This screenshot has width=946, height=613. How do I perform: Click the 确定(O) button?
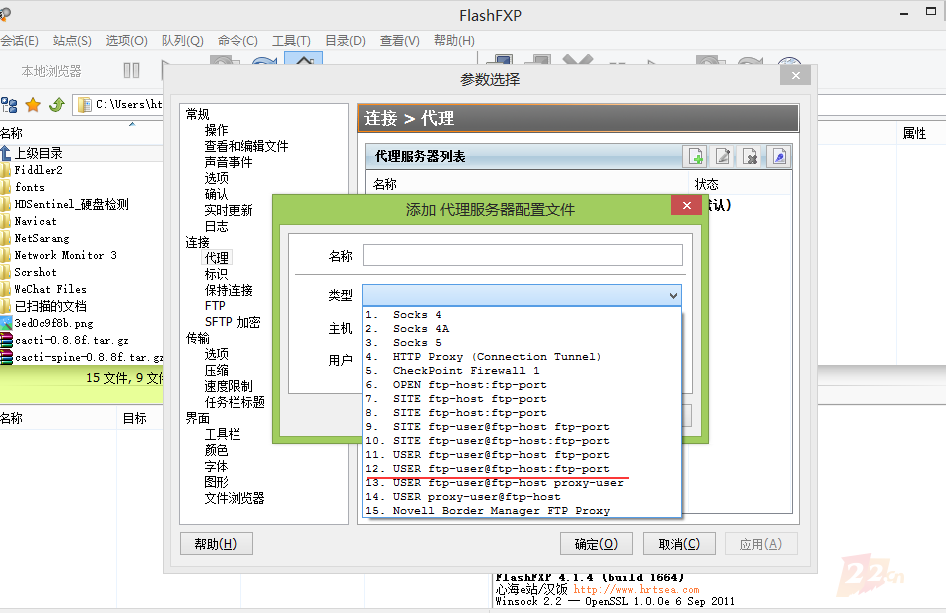[x=596, y=544]
